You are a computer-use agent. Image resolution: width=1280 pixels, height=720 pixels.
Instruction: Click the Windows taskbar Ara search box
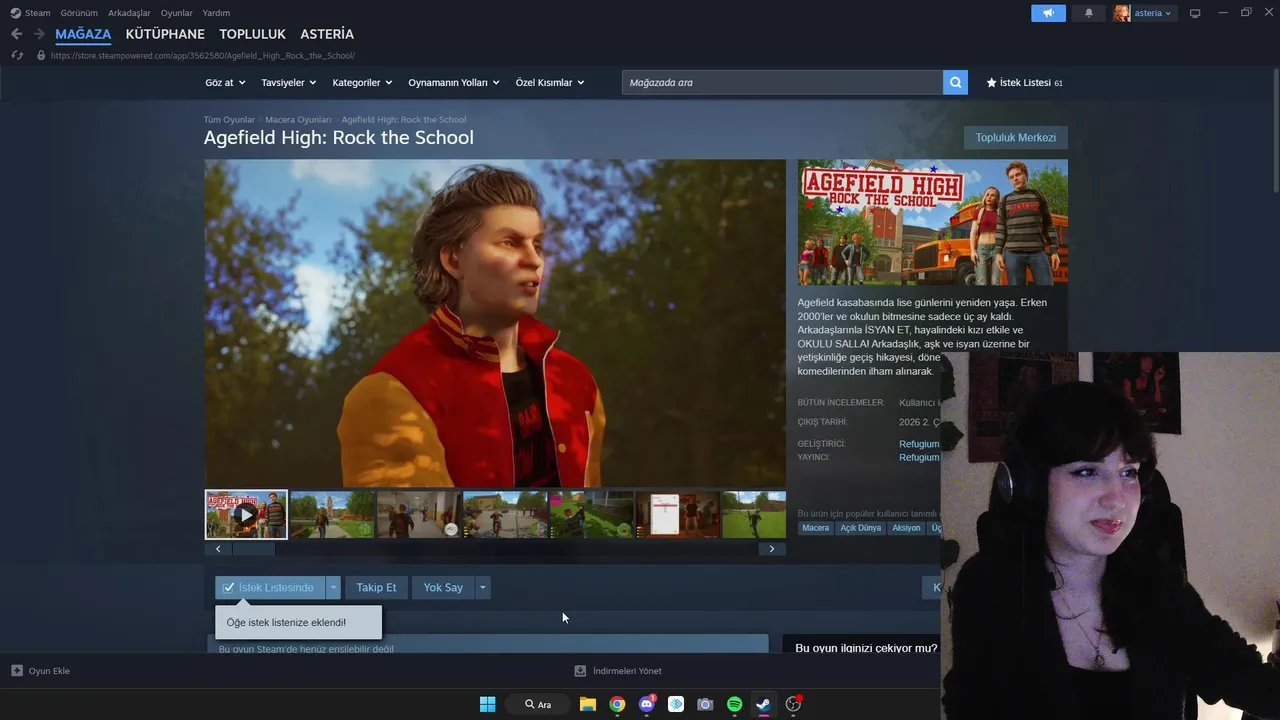pyautogui.click(x=538, y=704)
